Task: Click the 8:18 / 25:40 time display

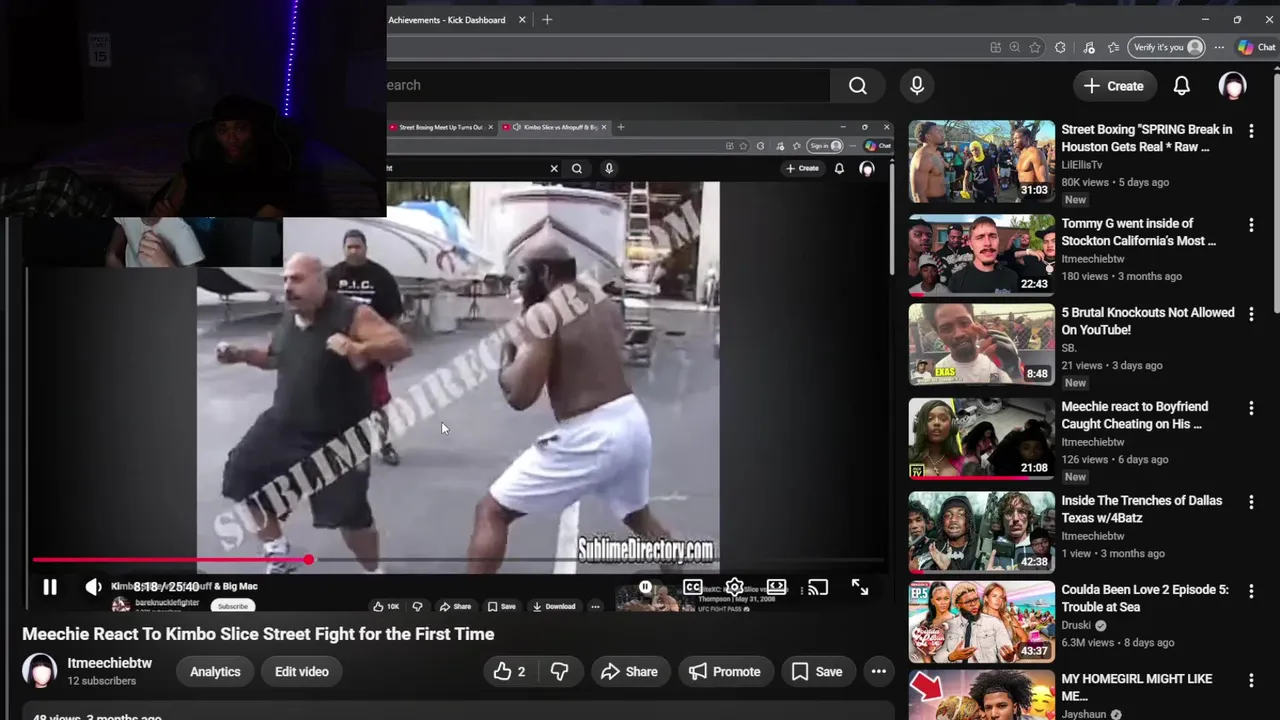Action: coord(166,587)
